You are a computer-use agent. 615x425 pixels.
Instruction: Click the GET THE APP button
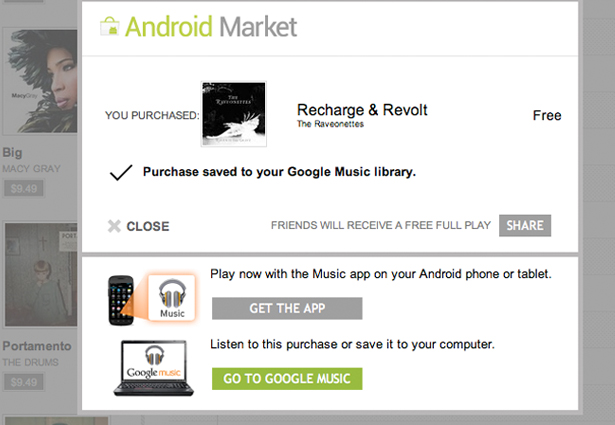pos(287,308)
